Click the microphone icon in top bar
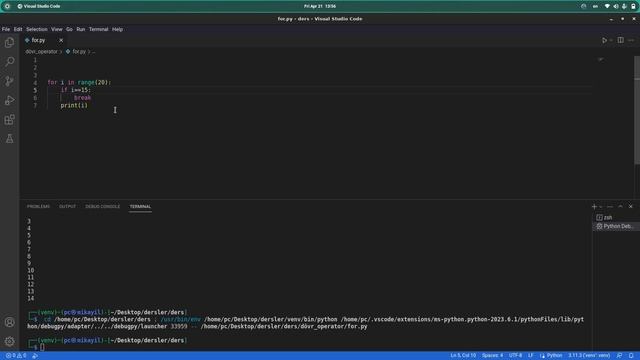Screen dimensions: 640x360 (x=624, y=6)
